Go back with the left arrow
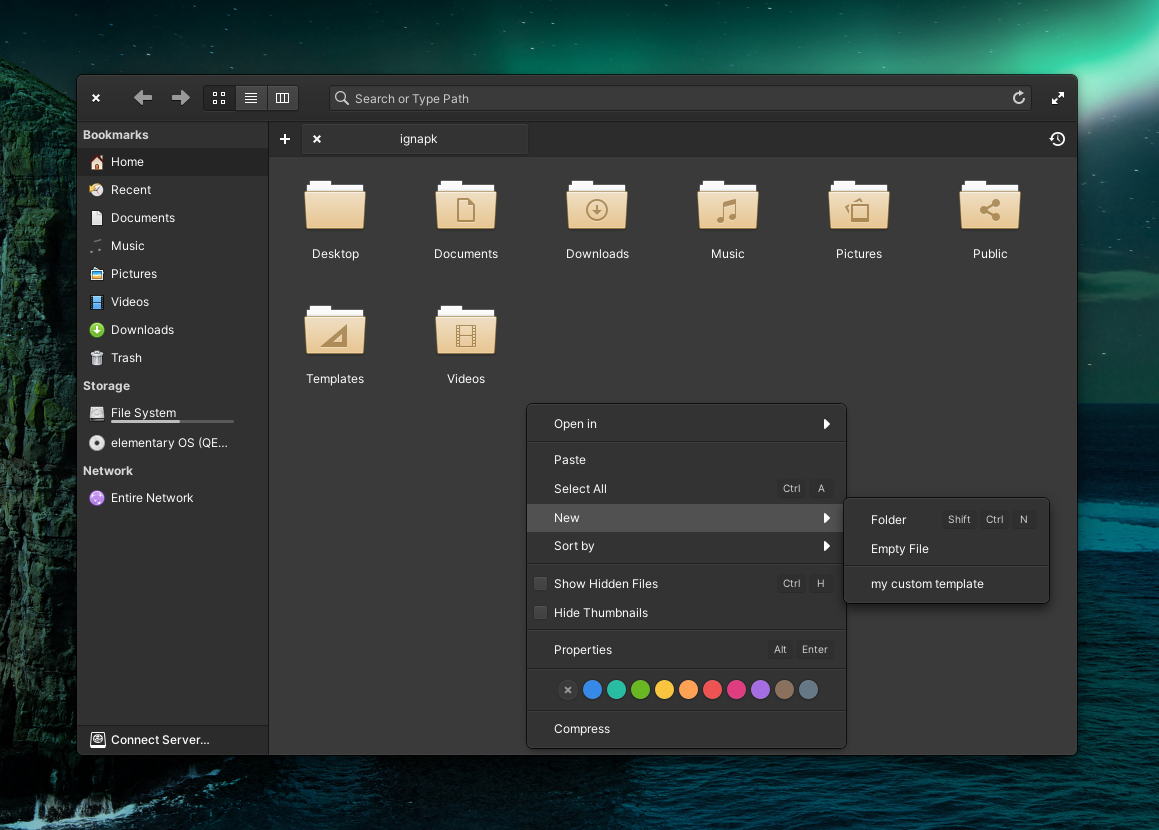The image size is (1159, 830). pos(143,98)
